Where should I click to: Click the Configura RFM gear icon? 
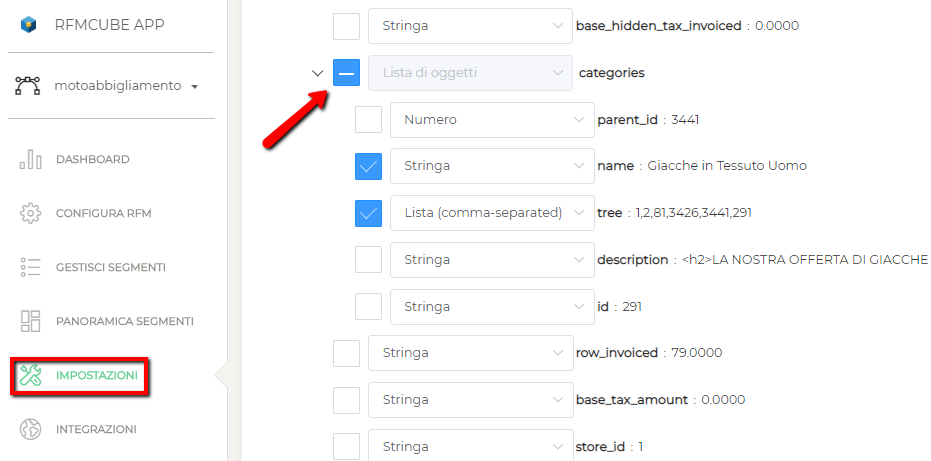coord(30,213)
